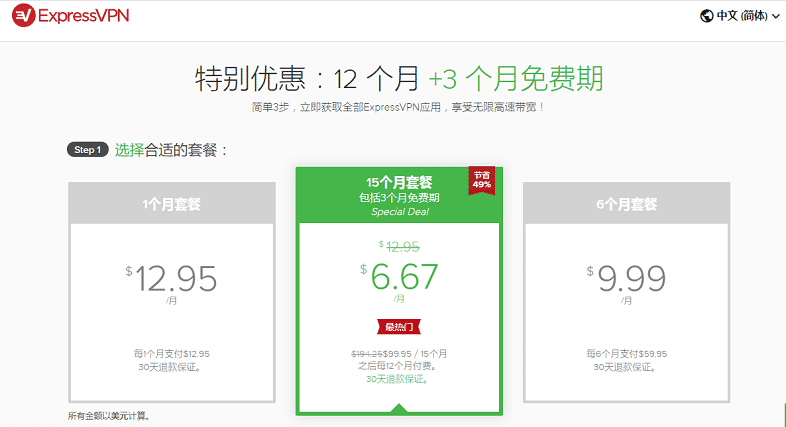Select the 1个月套餐 plan header
786x427 pixels.
tap(170, 204)
